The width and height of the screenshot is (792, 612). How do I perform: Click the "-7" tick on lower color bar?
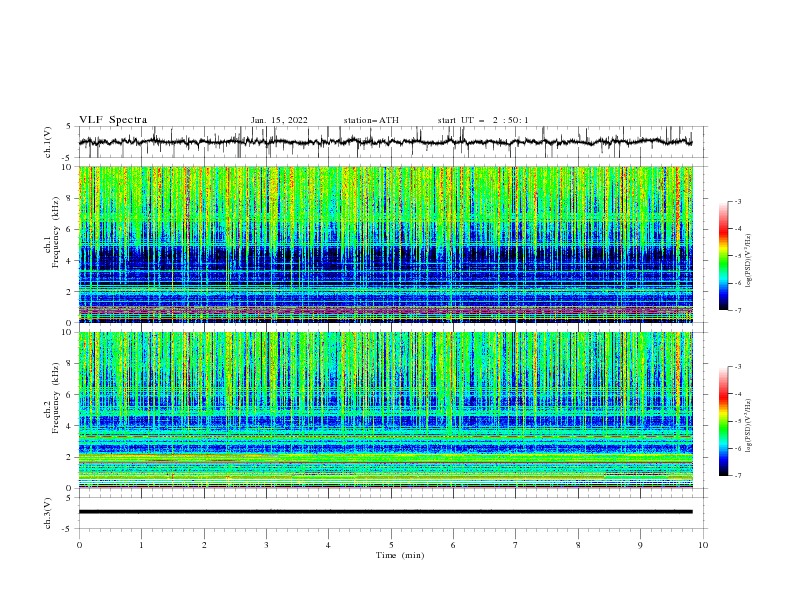pyautogui.click(x=737, y=475)
